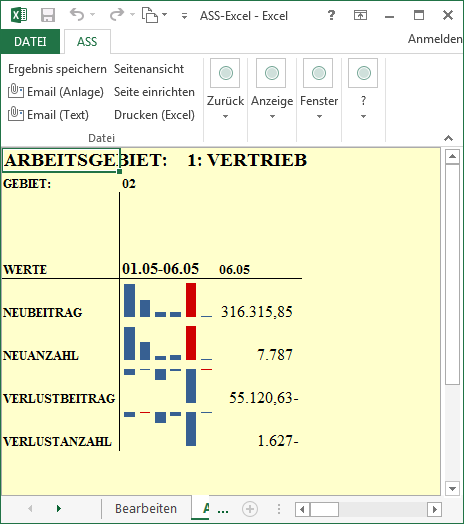
Task: Collapse the ribbon with the chevron
Action: pyautogui.click(x=448, y=138)
